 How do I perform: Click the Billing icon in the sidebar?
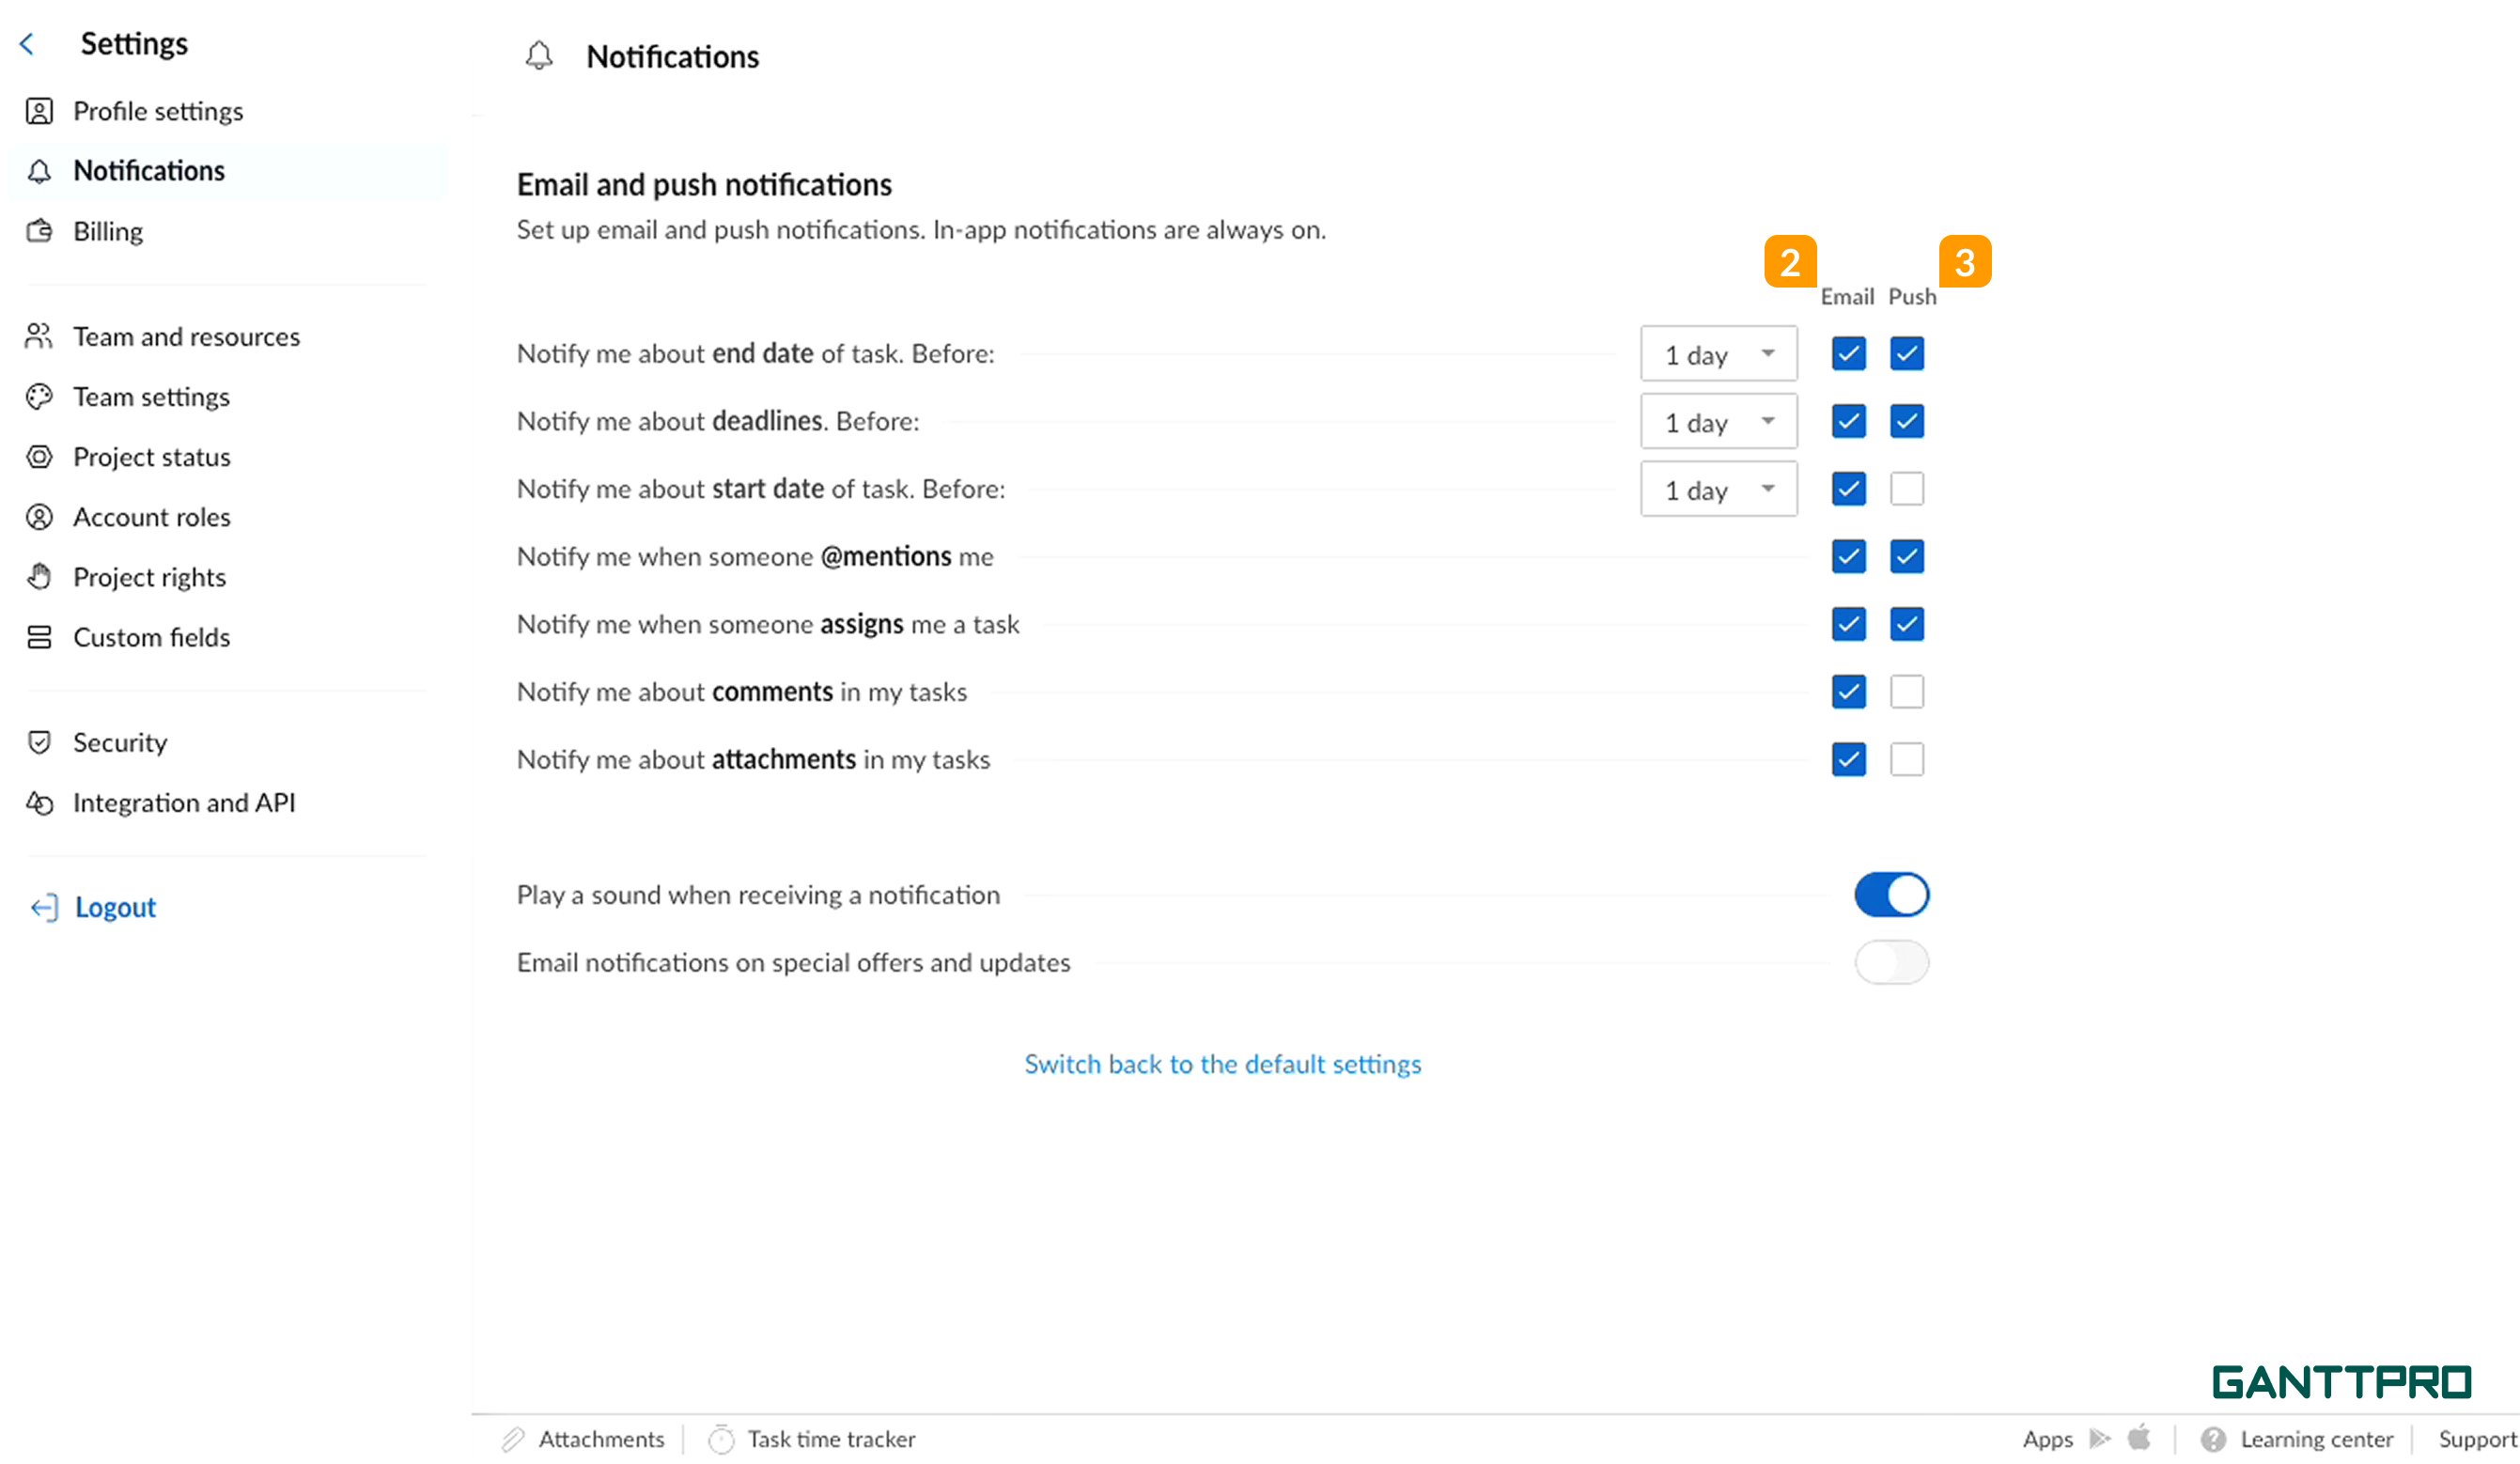coord(39,231)
